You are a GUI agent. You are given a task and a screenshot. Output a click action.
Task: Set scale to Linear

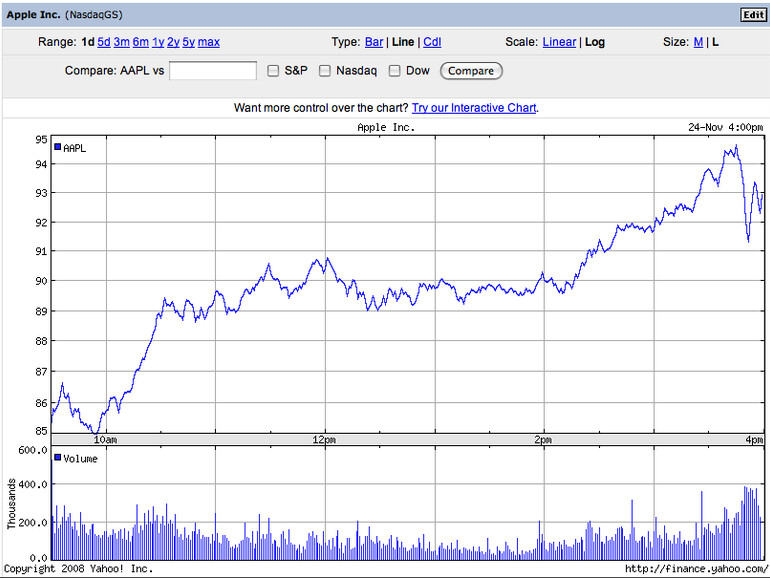[559, 42]
